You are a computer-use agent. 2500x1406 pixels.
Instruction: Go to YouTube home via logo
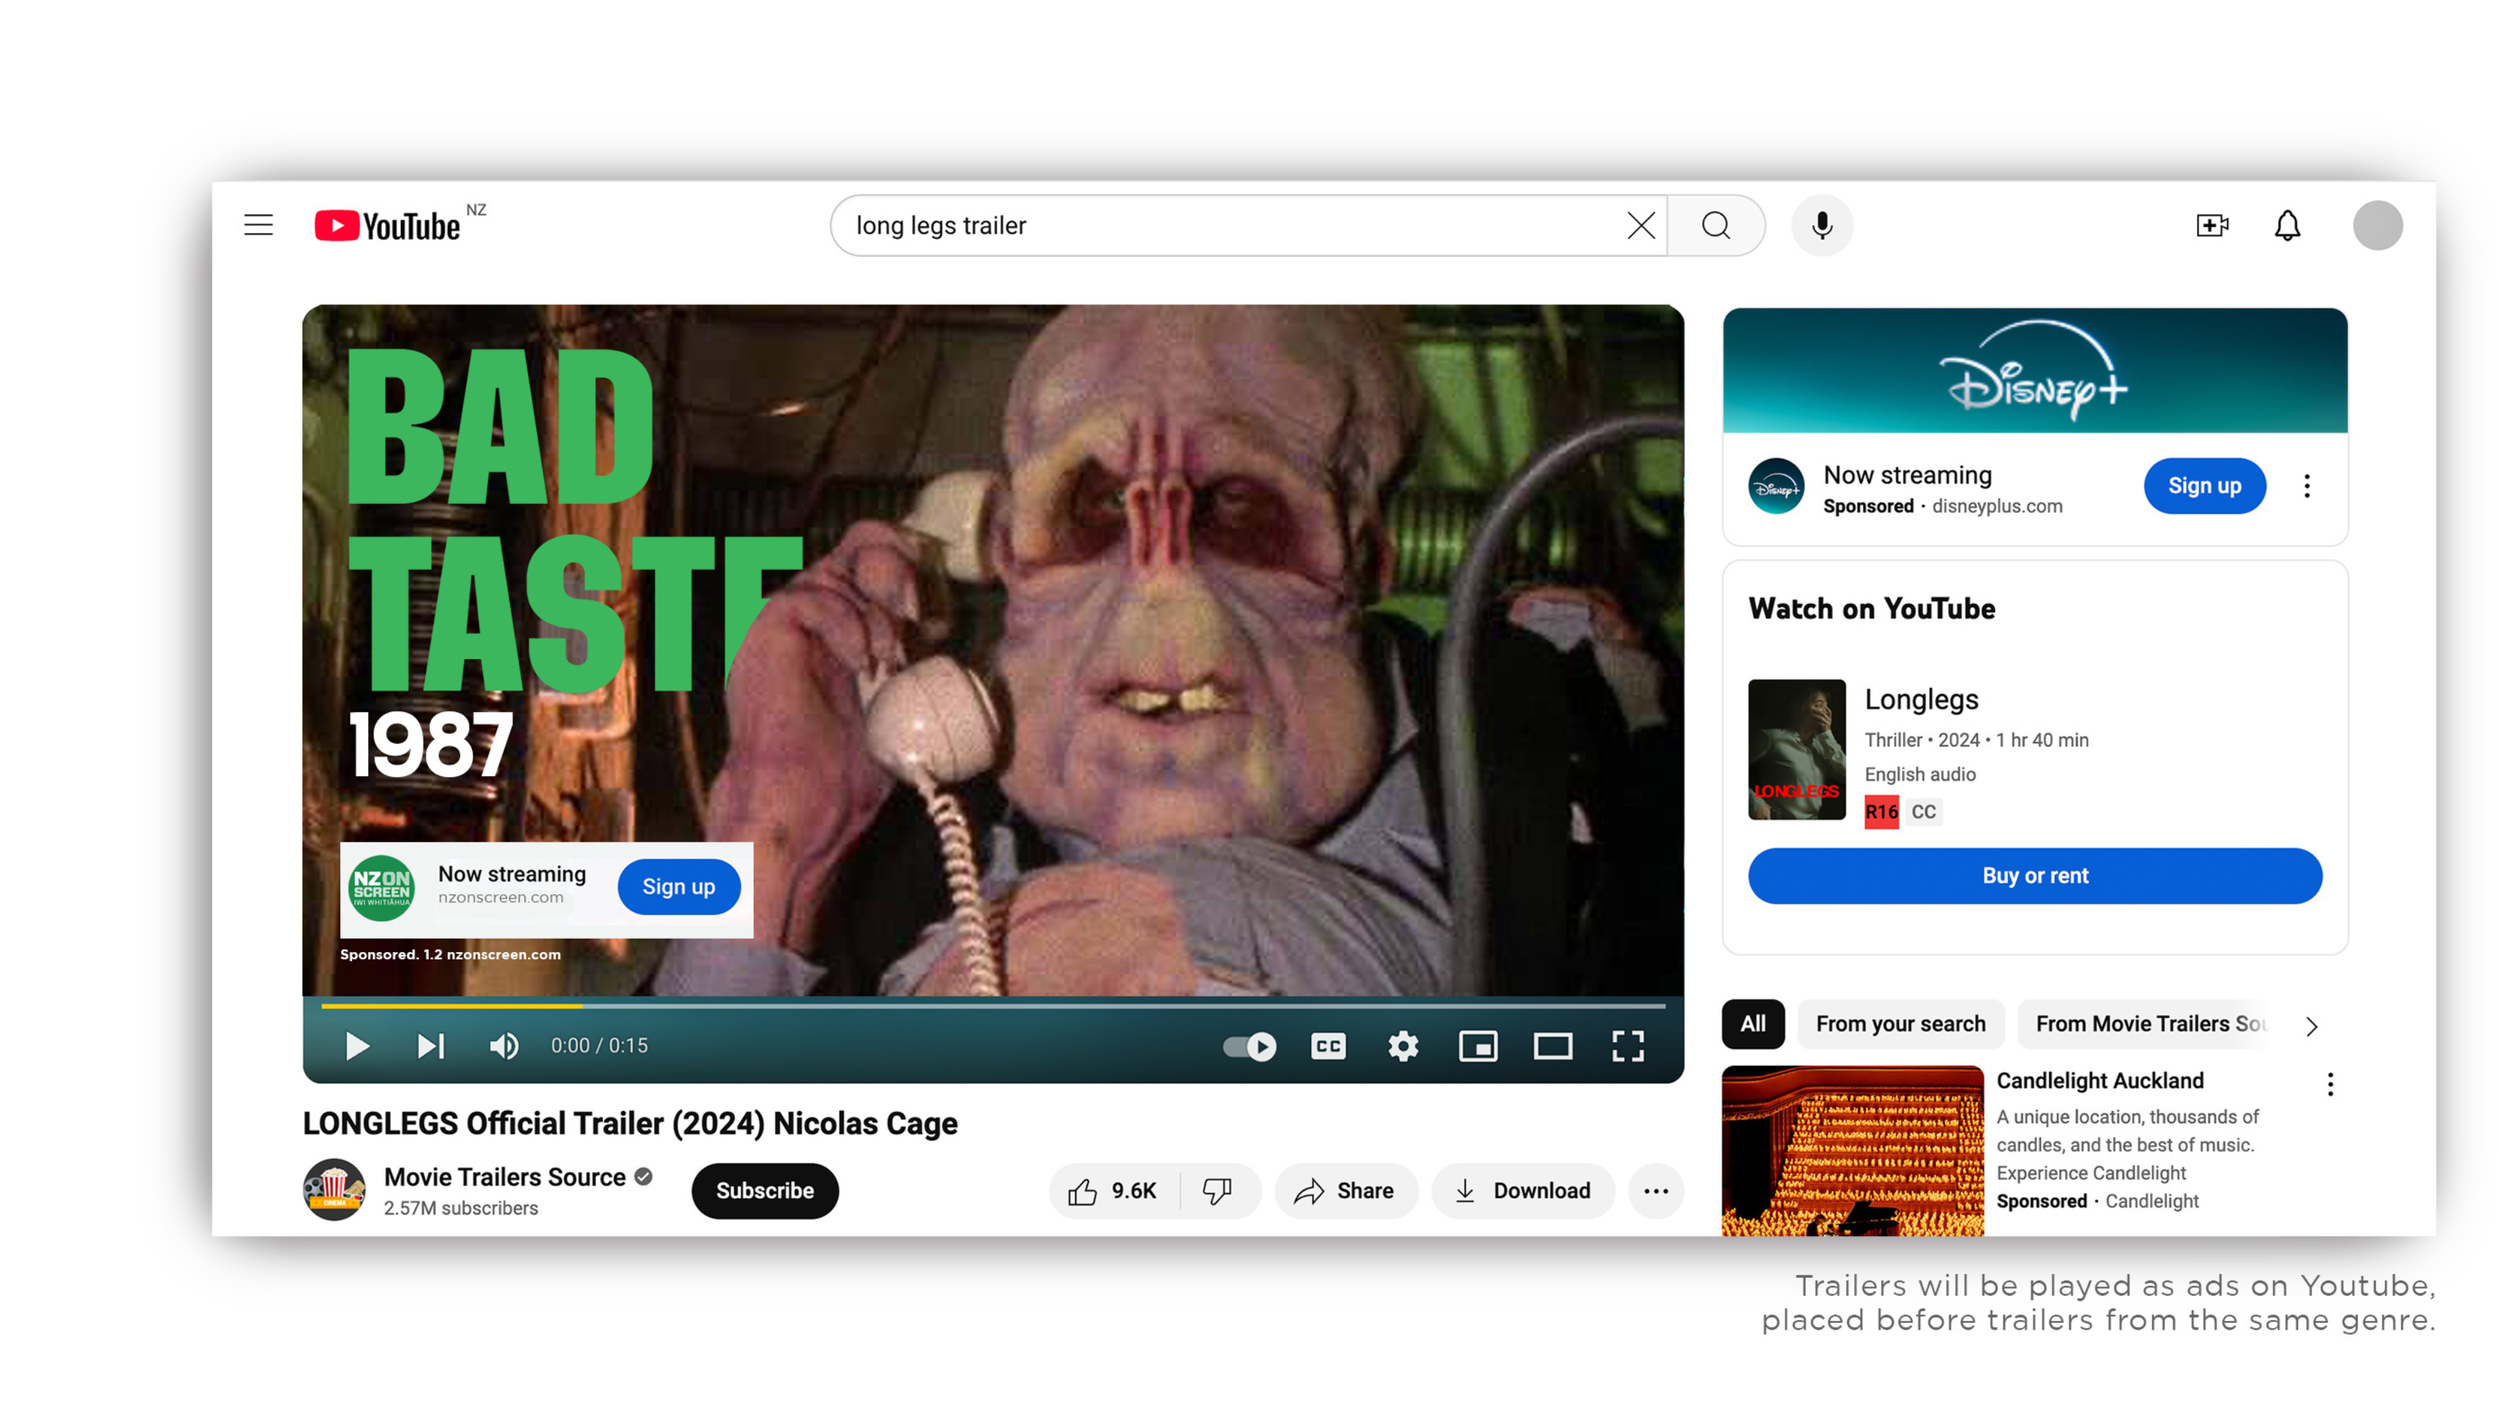[x=388, y=225]
